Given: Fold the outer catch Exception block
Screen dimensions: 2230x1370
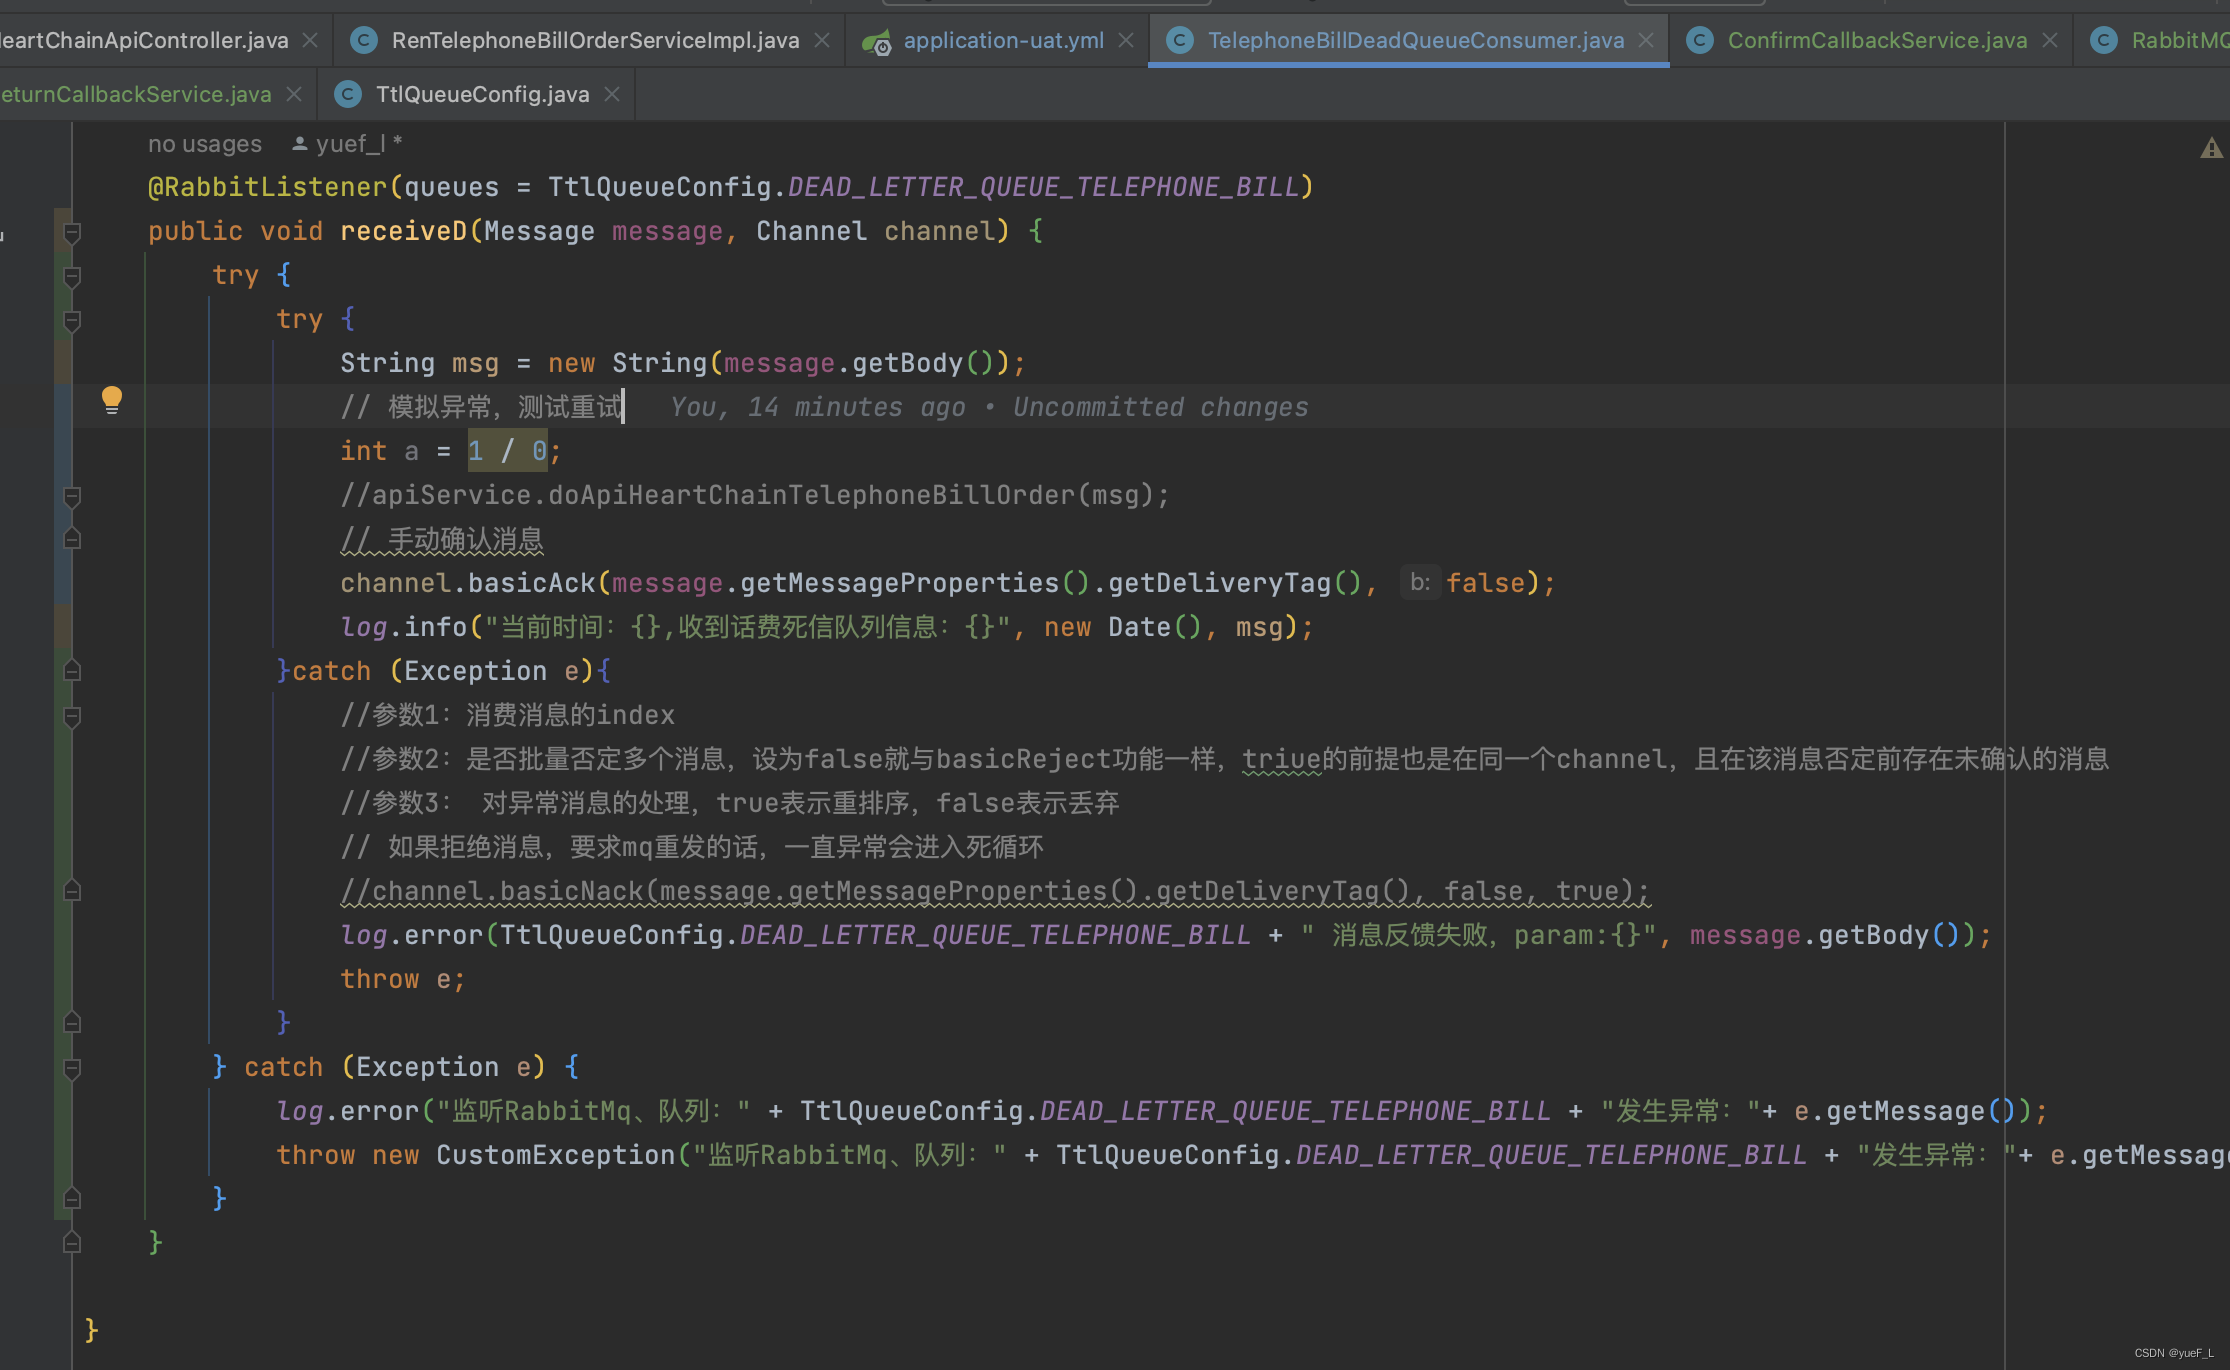Looking at the screenshot, I should click(x=72, y=1068).
